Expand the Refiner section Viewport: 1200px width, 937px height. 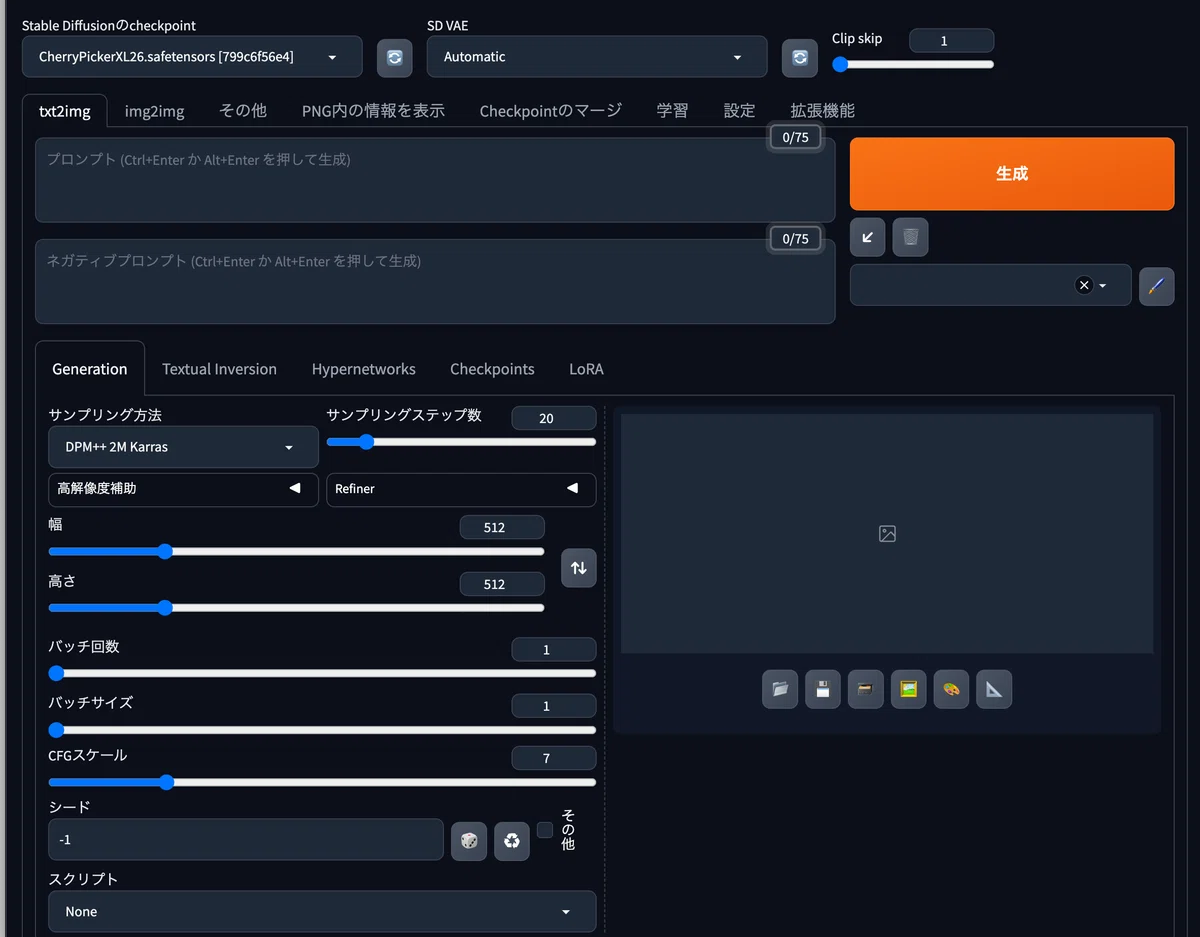[x=461, y=489]
